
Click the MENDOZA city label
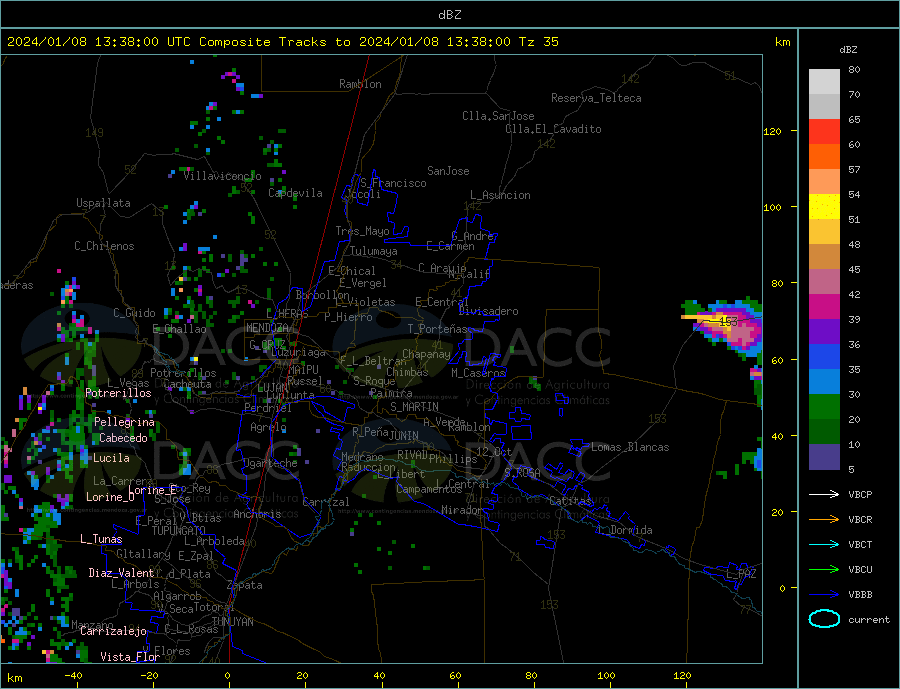point(267,328)
